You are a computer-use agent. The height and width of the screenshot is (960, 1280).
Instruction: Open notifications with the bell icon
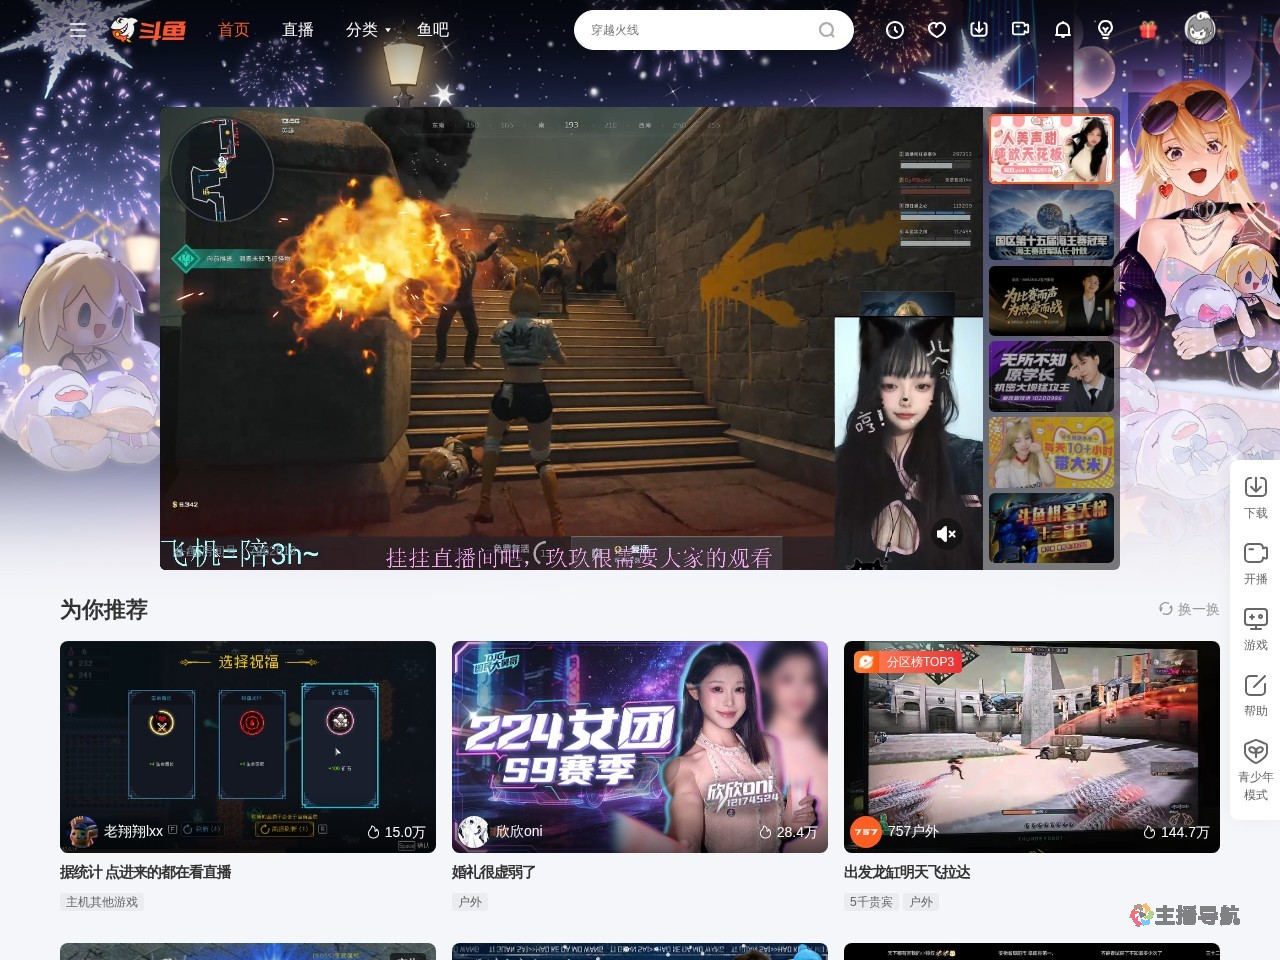point(1062,30)
